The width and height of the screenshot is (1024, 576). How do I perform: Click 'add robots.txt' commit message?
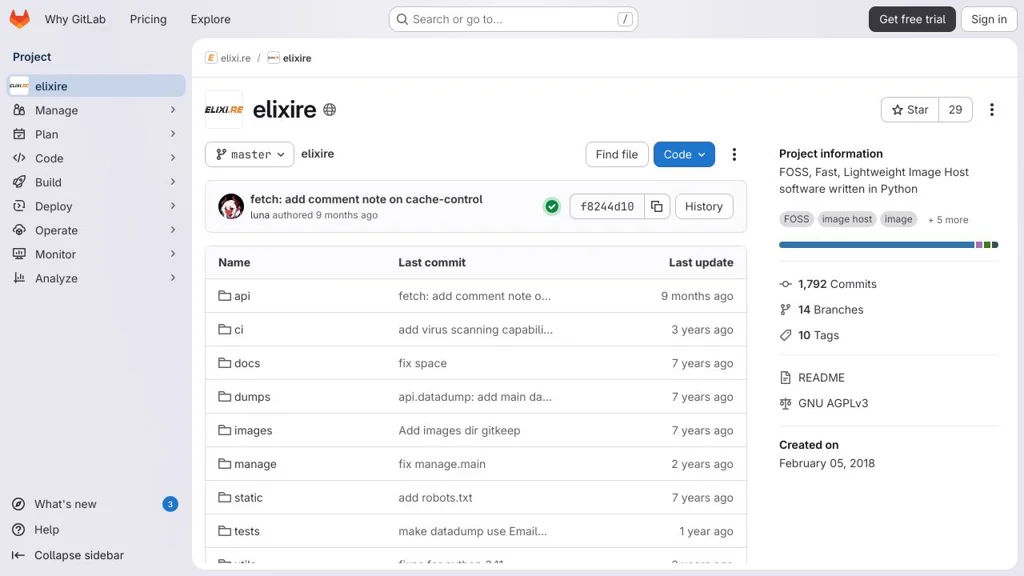click(435, 498)
